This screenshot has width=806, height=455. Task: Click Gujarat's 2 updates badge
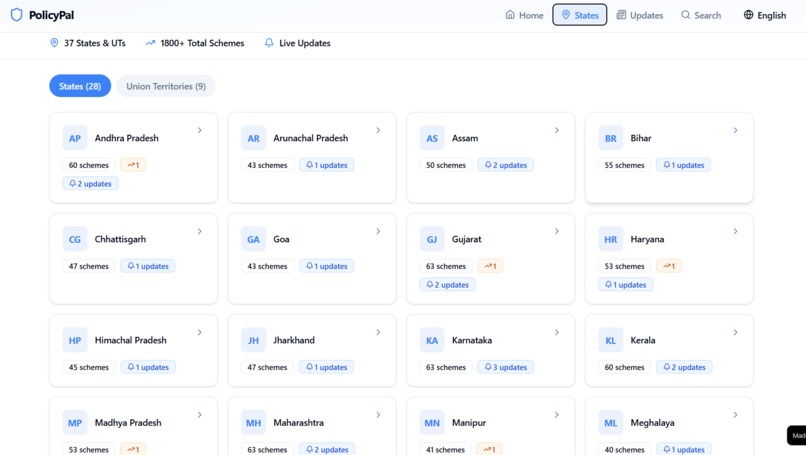pos(447,285)
